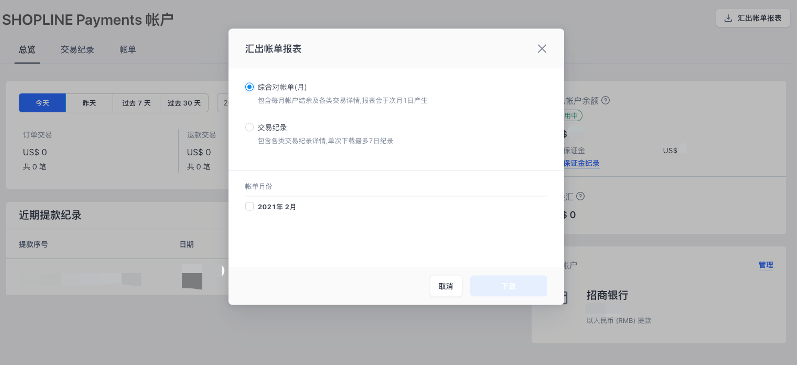Choose the 过去 30 天 filter
The image size is (797, 365).
point(184,103)
